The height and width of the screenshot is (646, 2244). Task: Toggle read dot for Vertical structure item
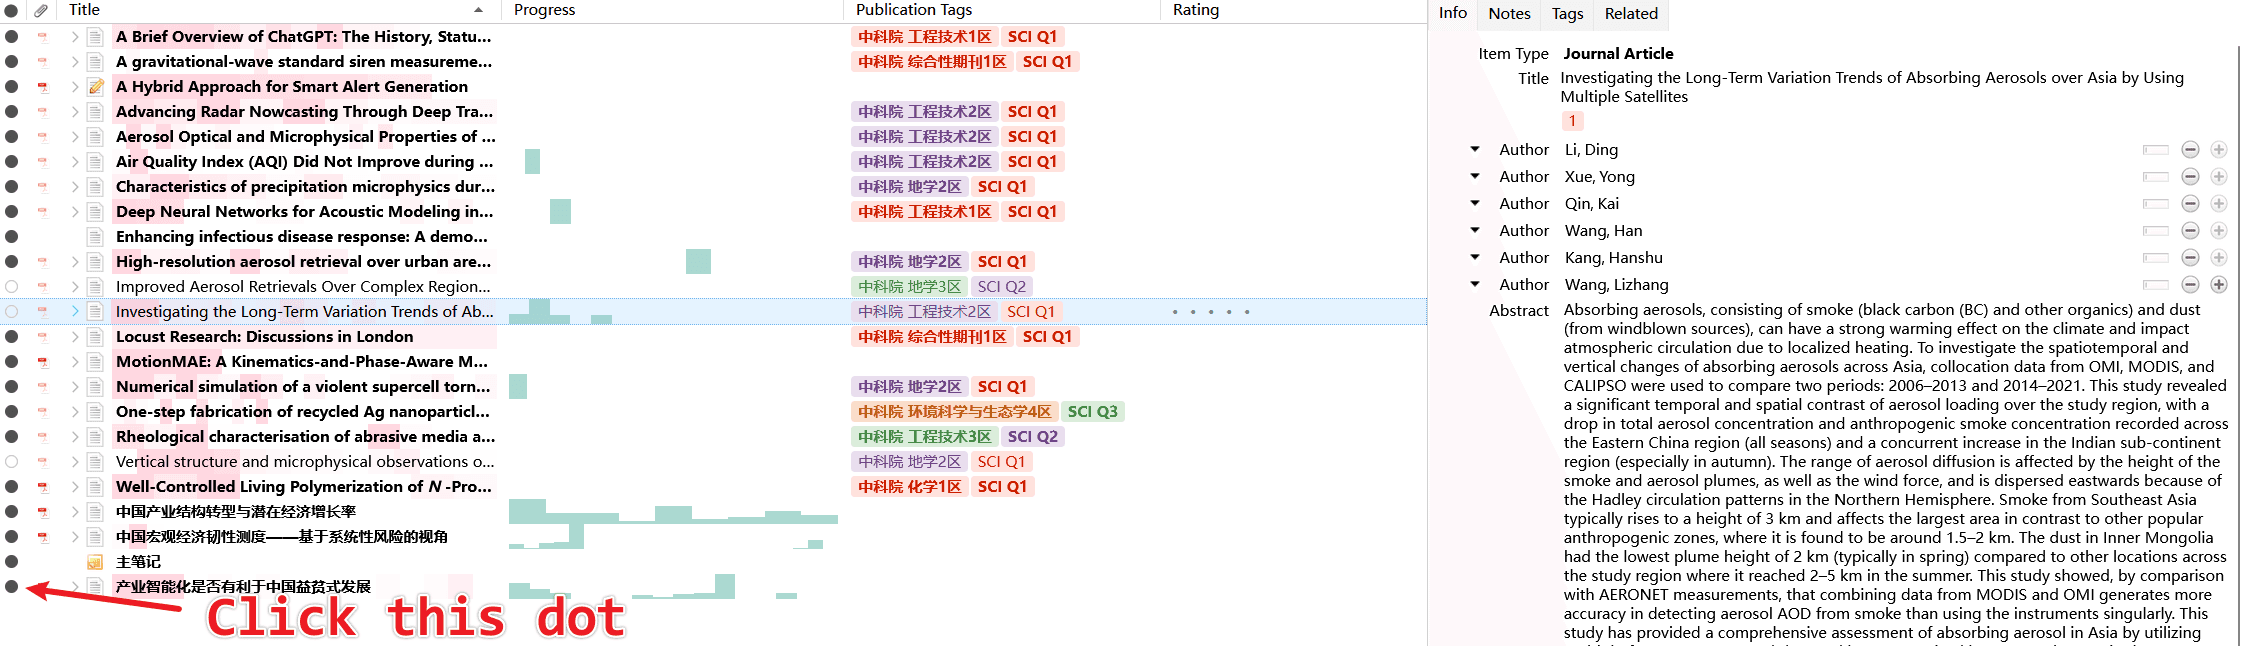pyautogui.click(x=12, y=462)
